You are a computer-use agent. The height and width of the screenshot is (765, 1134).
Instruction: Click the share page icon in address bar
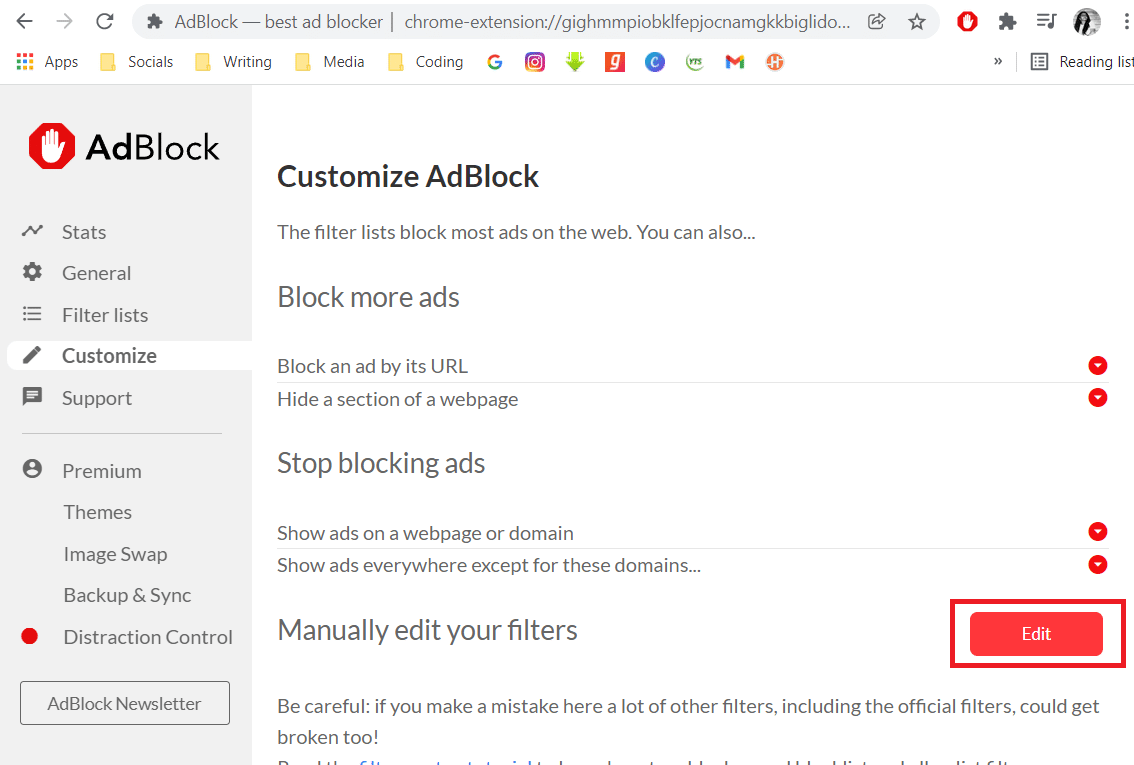click(x=877, y=22)
